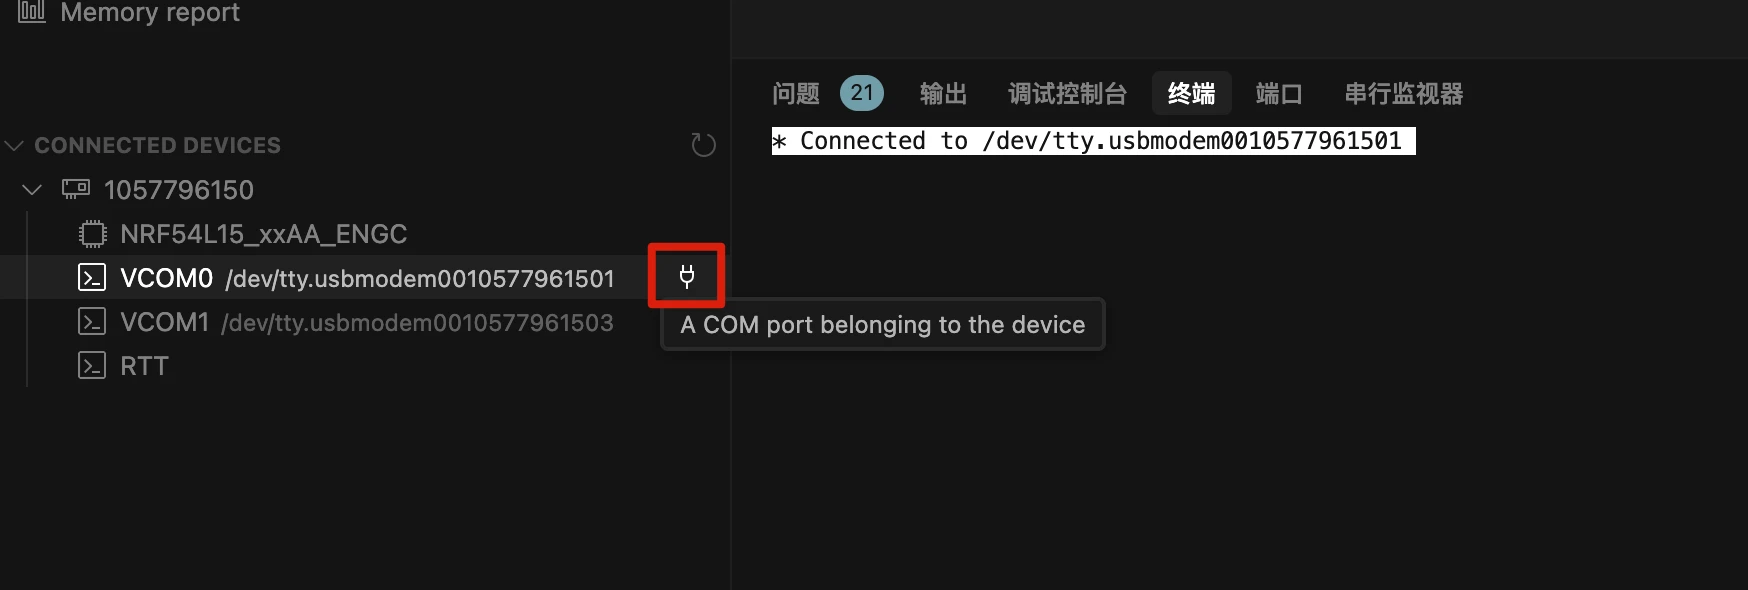
Task: Select the NRF54L15_xxAA_ENGC tree item
Action: 263,234
